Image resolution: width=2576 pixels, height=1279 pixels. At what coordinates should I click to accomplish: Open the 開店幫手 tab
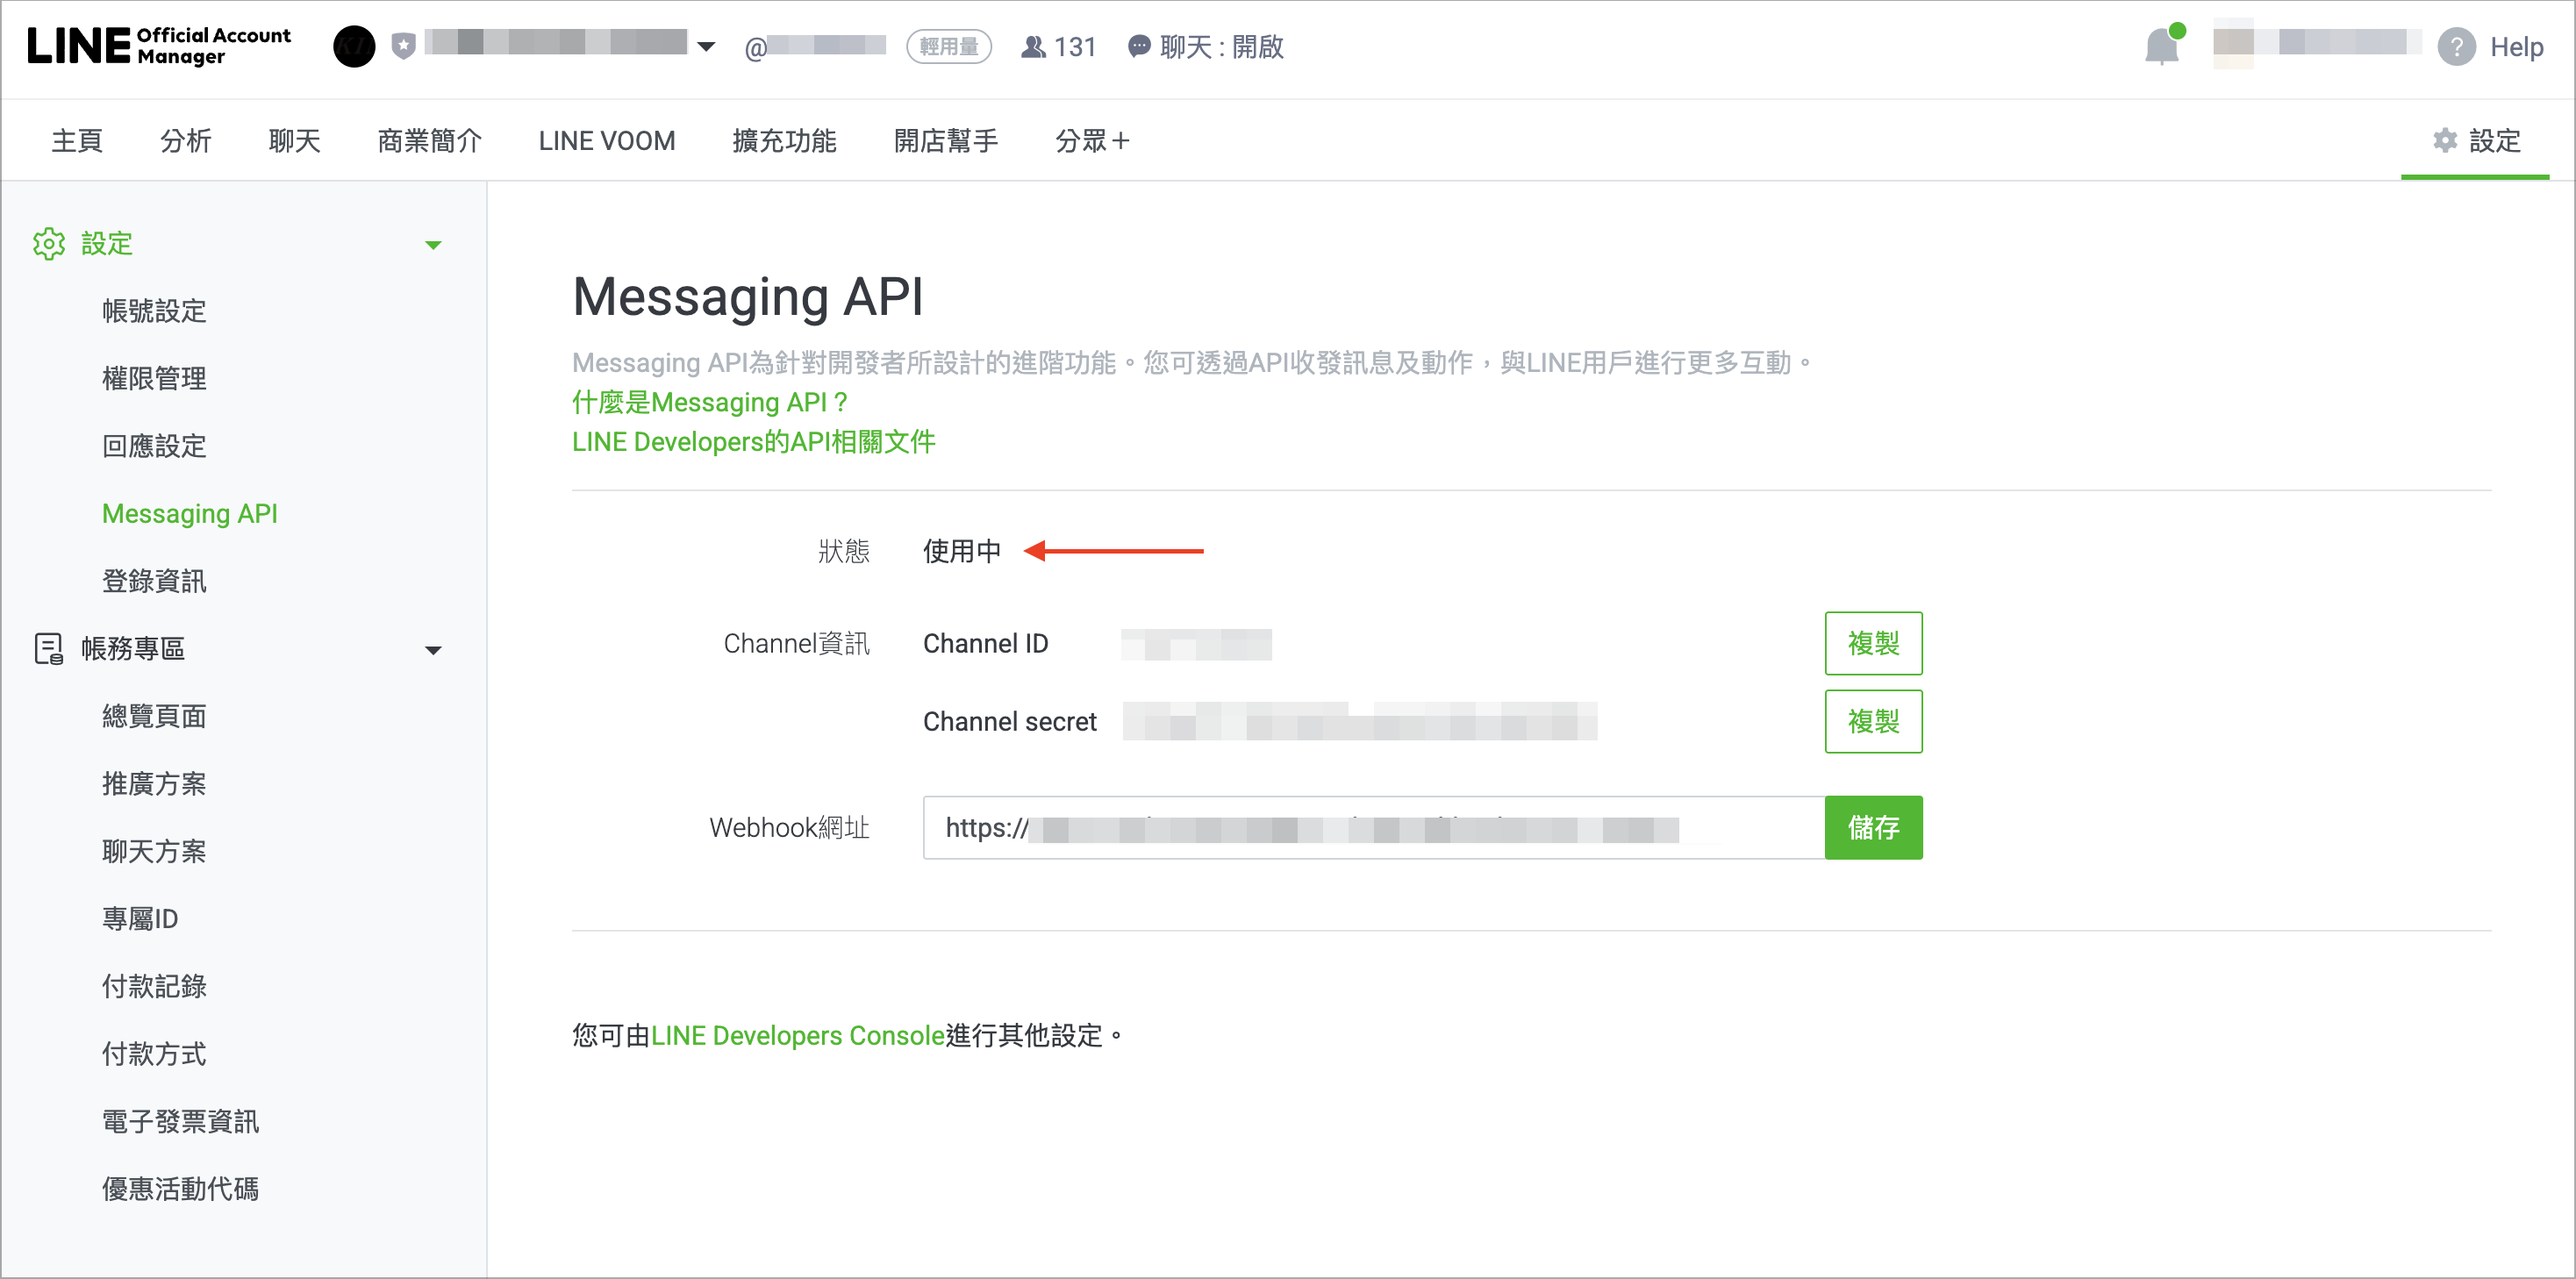[945, 141]
